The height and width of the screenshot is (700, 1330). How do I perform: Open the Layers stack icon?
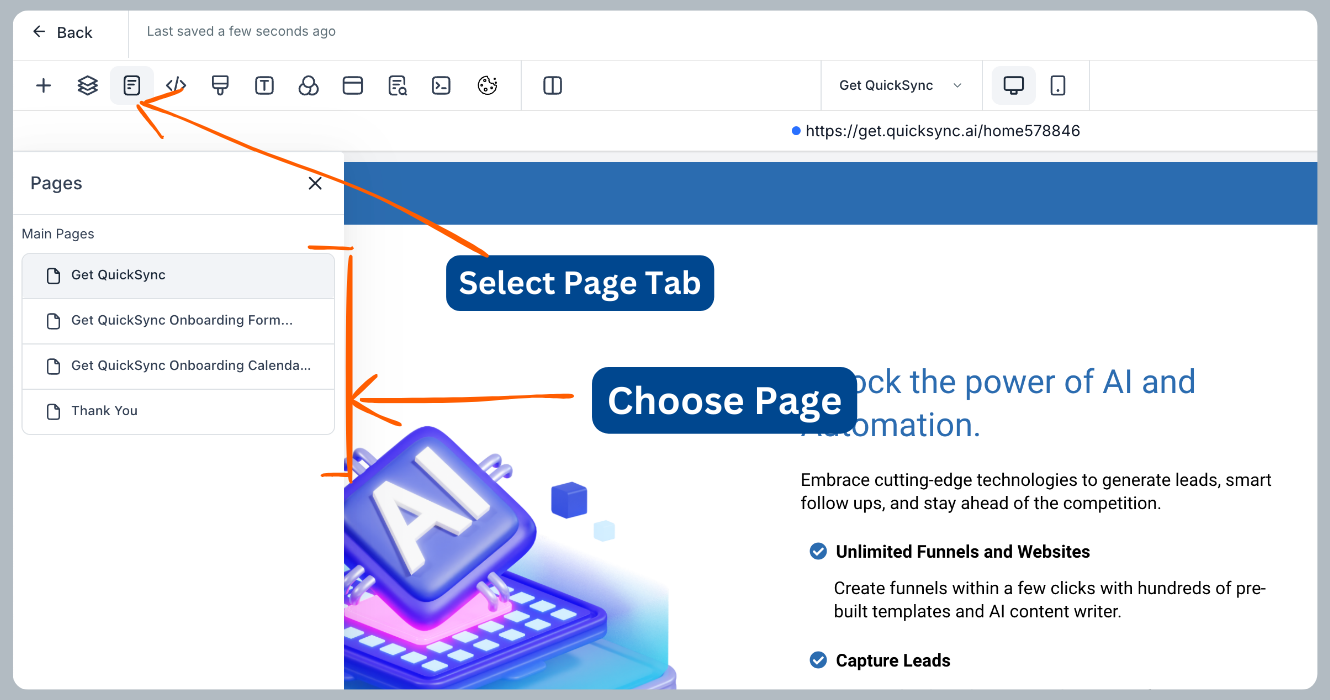[88, 86]
